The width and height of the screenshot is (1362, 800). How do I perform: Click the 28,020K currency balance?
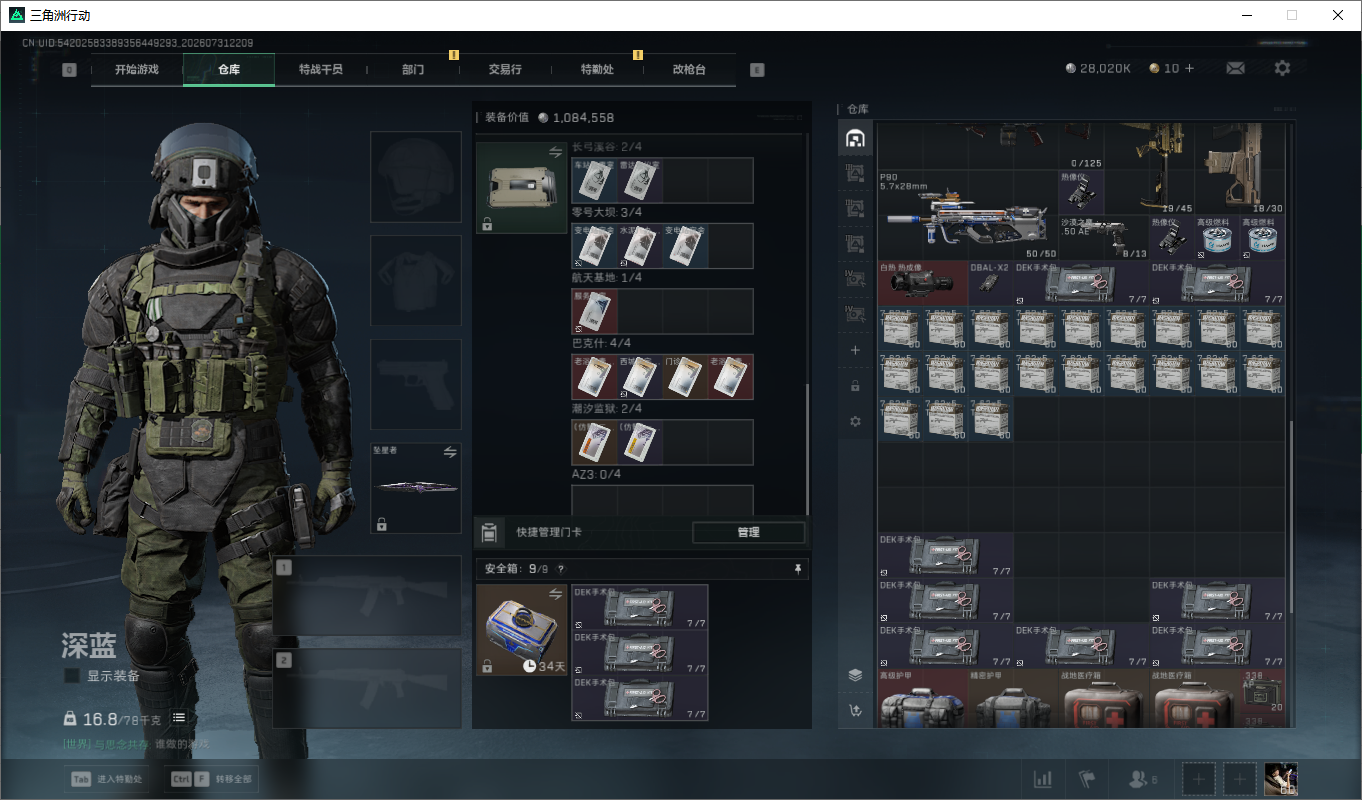coord(1098,68)
